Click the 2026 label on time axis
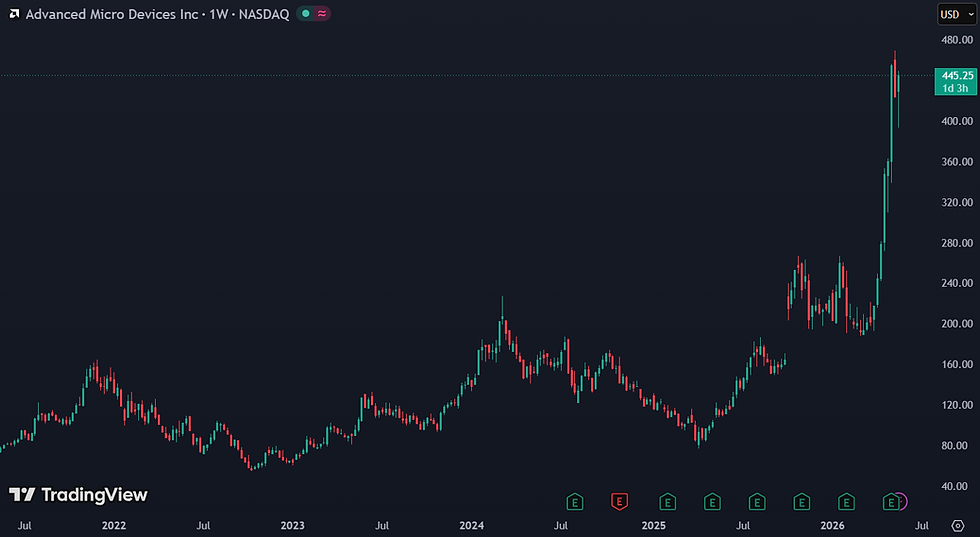The image size is (980, 537). tap(832, 526)
